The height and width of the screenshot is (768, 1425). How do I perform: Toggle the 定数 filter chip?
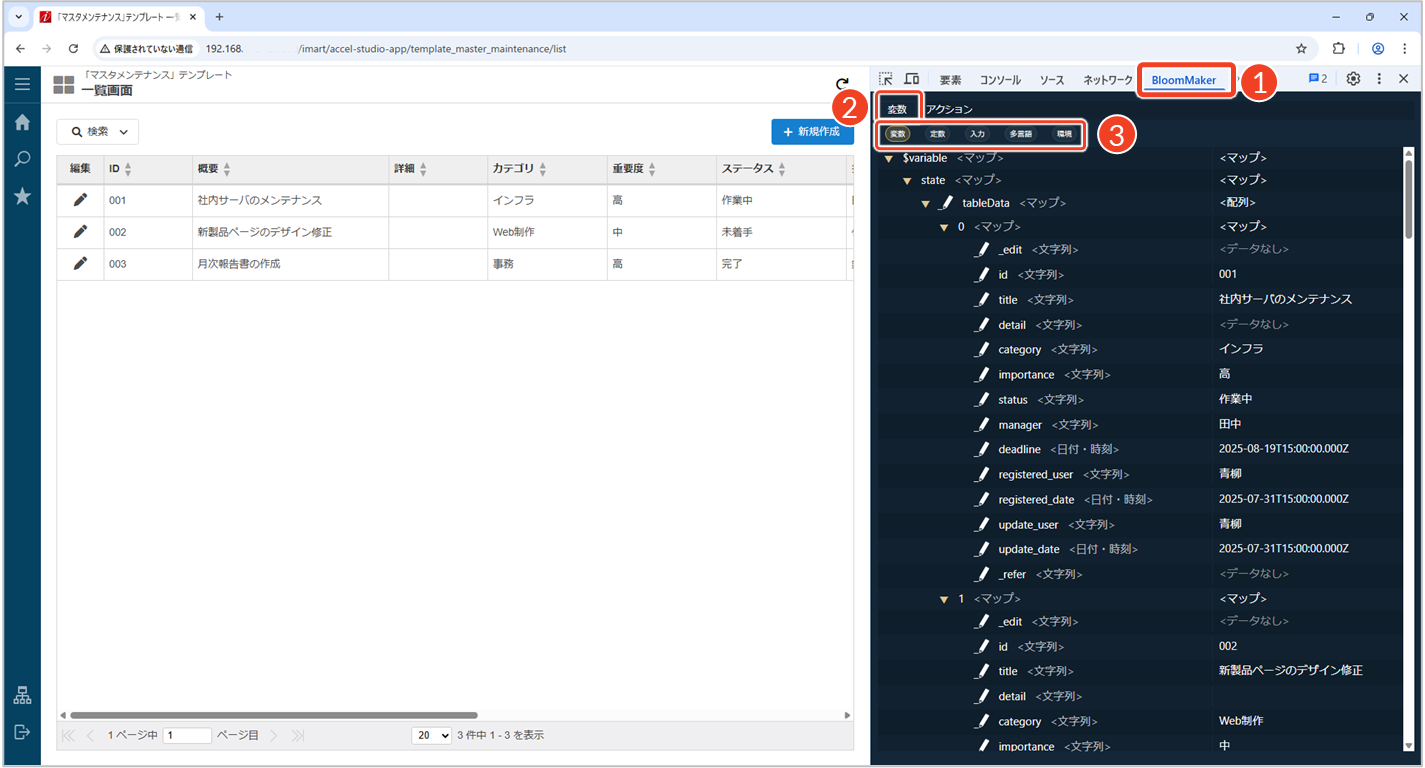[x=937, y=134]
